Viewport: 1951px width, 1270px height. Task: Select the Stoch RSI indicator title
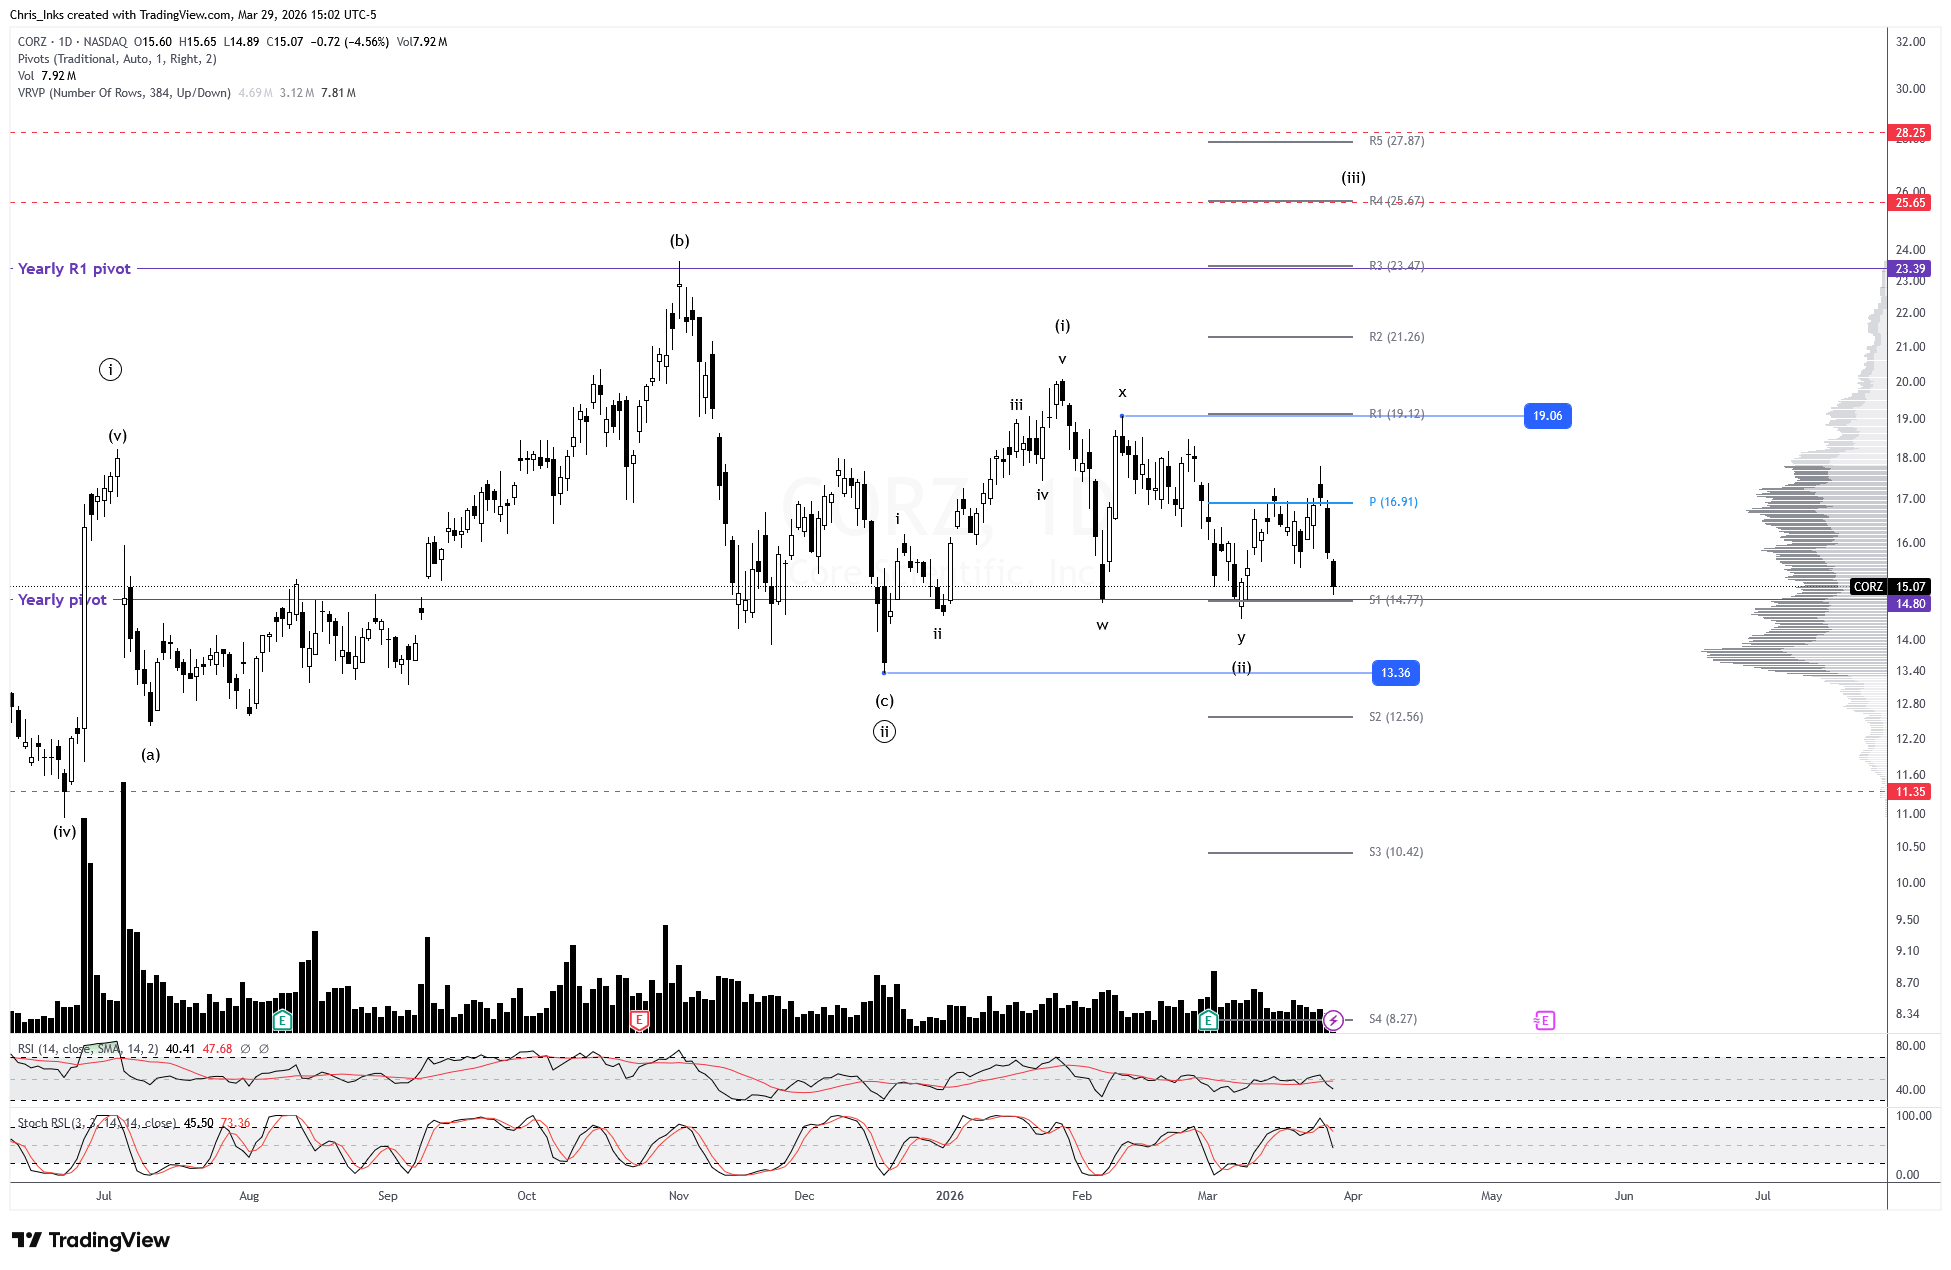click(97, 1123)
